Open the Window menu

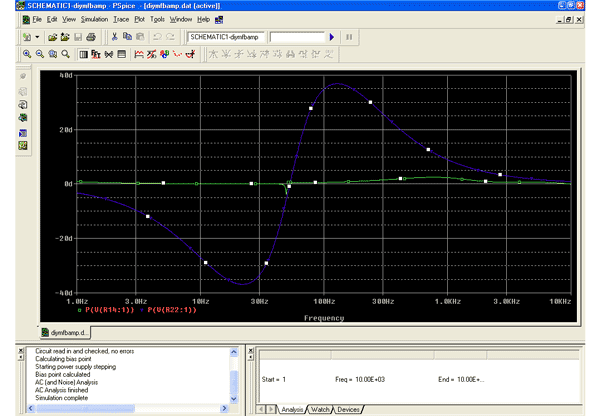181,20
